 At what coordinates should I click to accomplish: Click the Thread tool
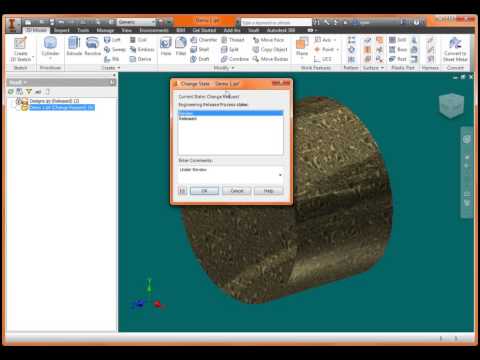click(233, 40)
